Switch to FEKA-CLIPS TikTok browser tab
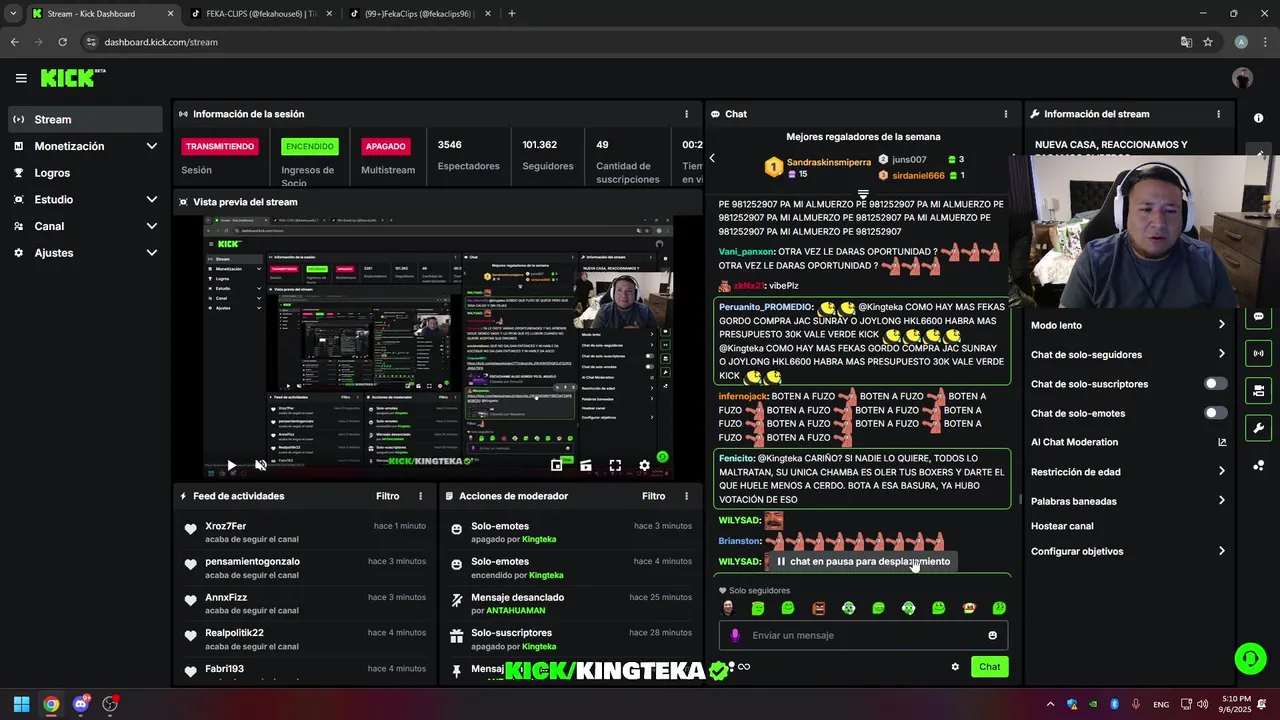Image resolution: width=1280 pixels, height=720 pixels. pyautogui.click(x=260, y=14)
